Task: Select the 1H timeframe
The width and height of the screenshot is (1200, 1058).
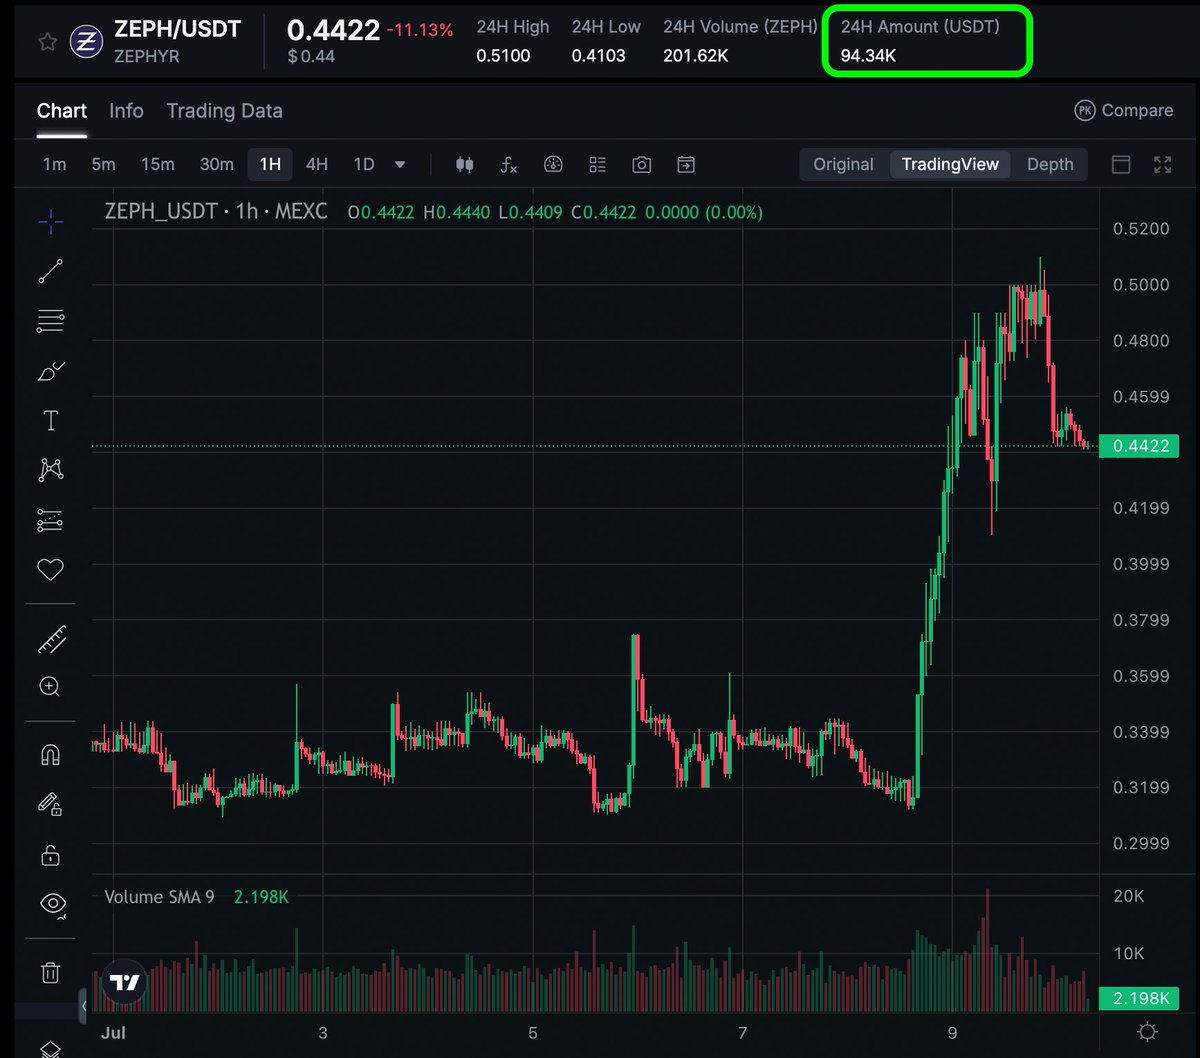Action: 270,165
